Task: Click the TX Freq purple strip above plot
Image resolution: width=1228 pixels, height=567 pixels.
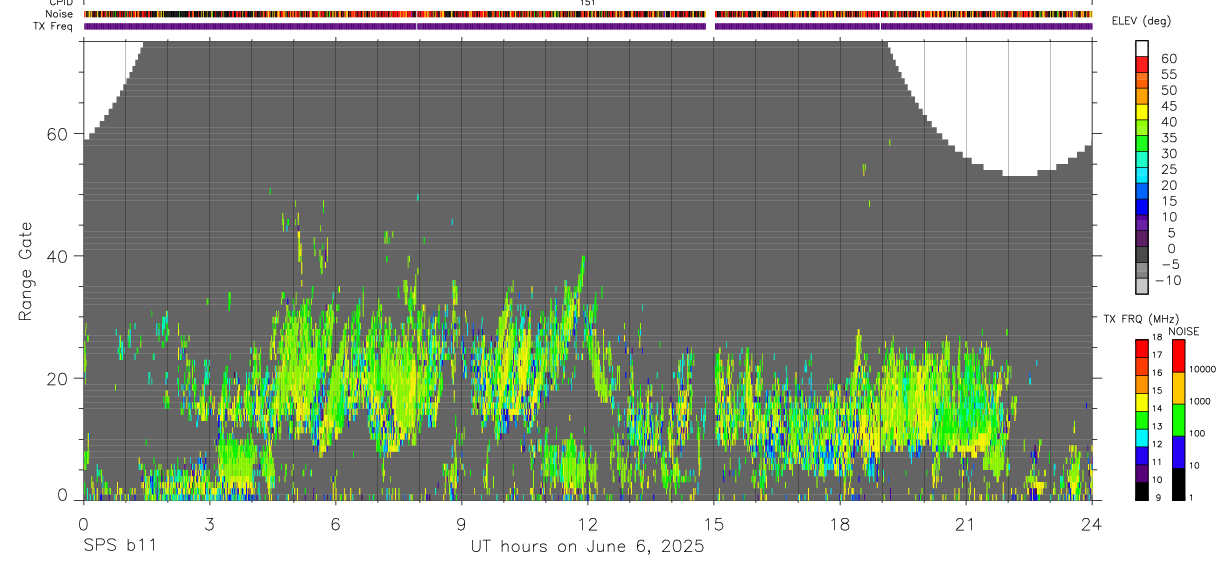Action: pyautogui.click(x=588, y=26)
